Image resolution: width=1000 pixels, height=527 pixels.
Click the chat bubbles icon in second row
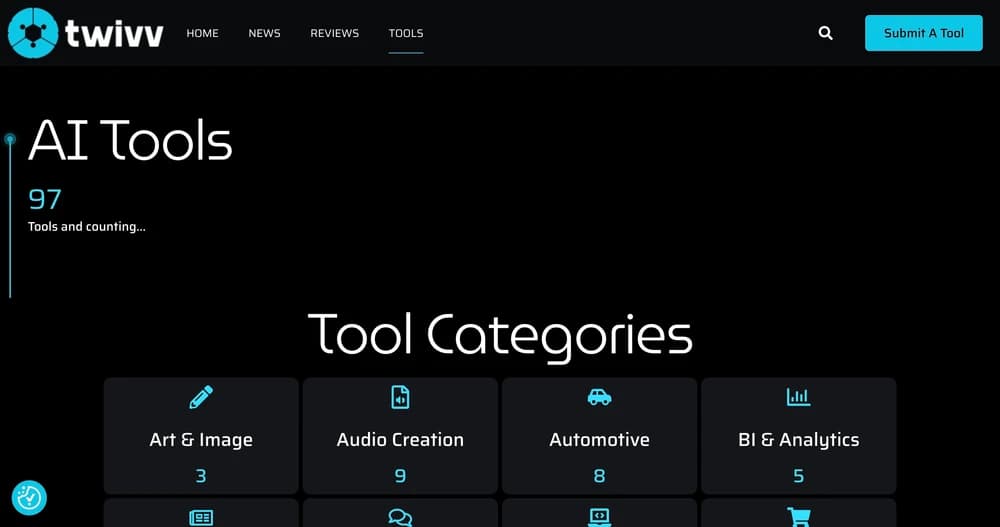(401, 517)
